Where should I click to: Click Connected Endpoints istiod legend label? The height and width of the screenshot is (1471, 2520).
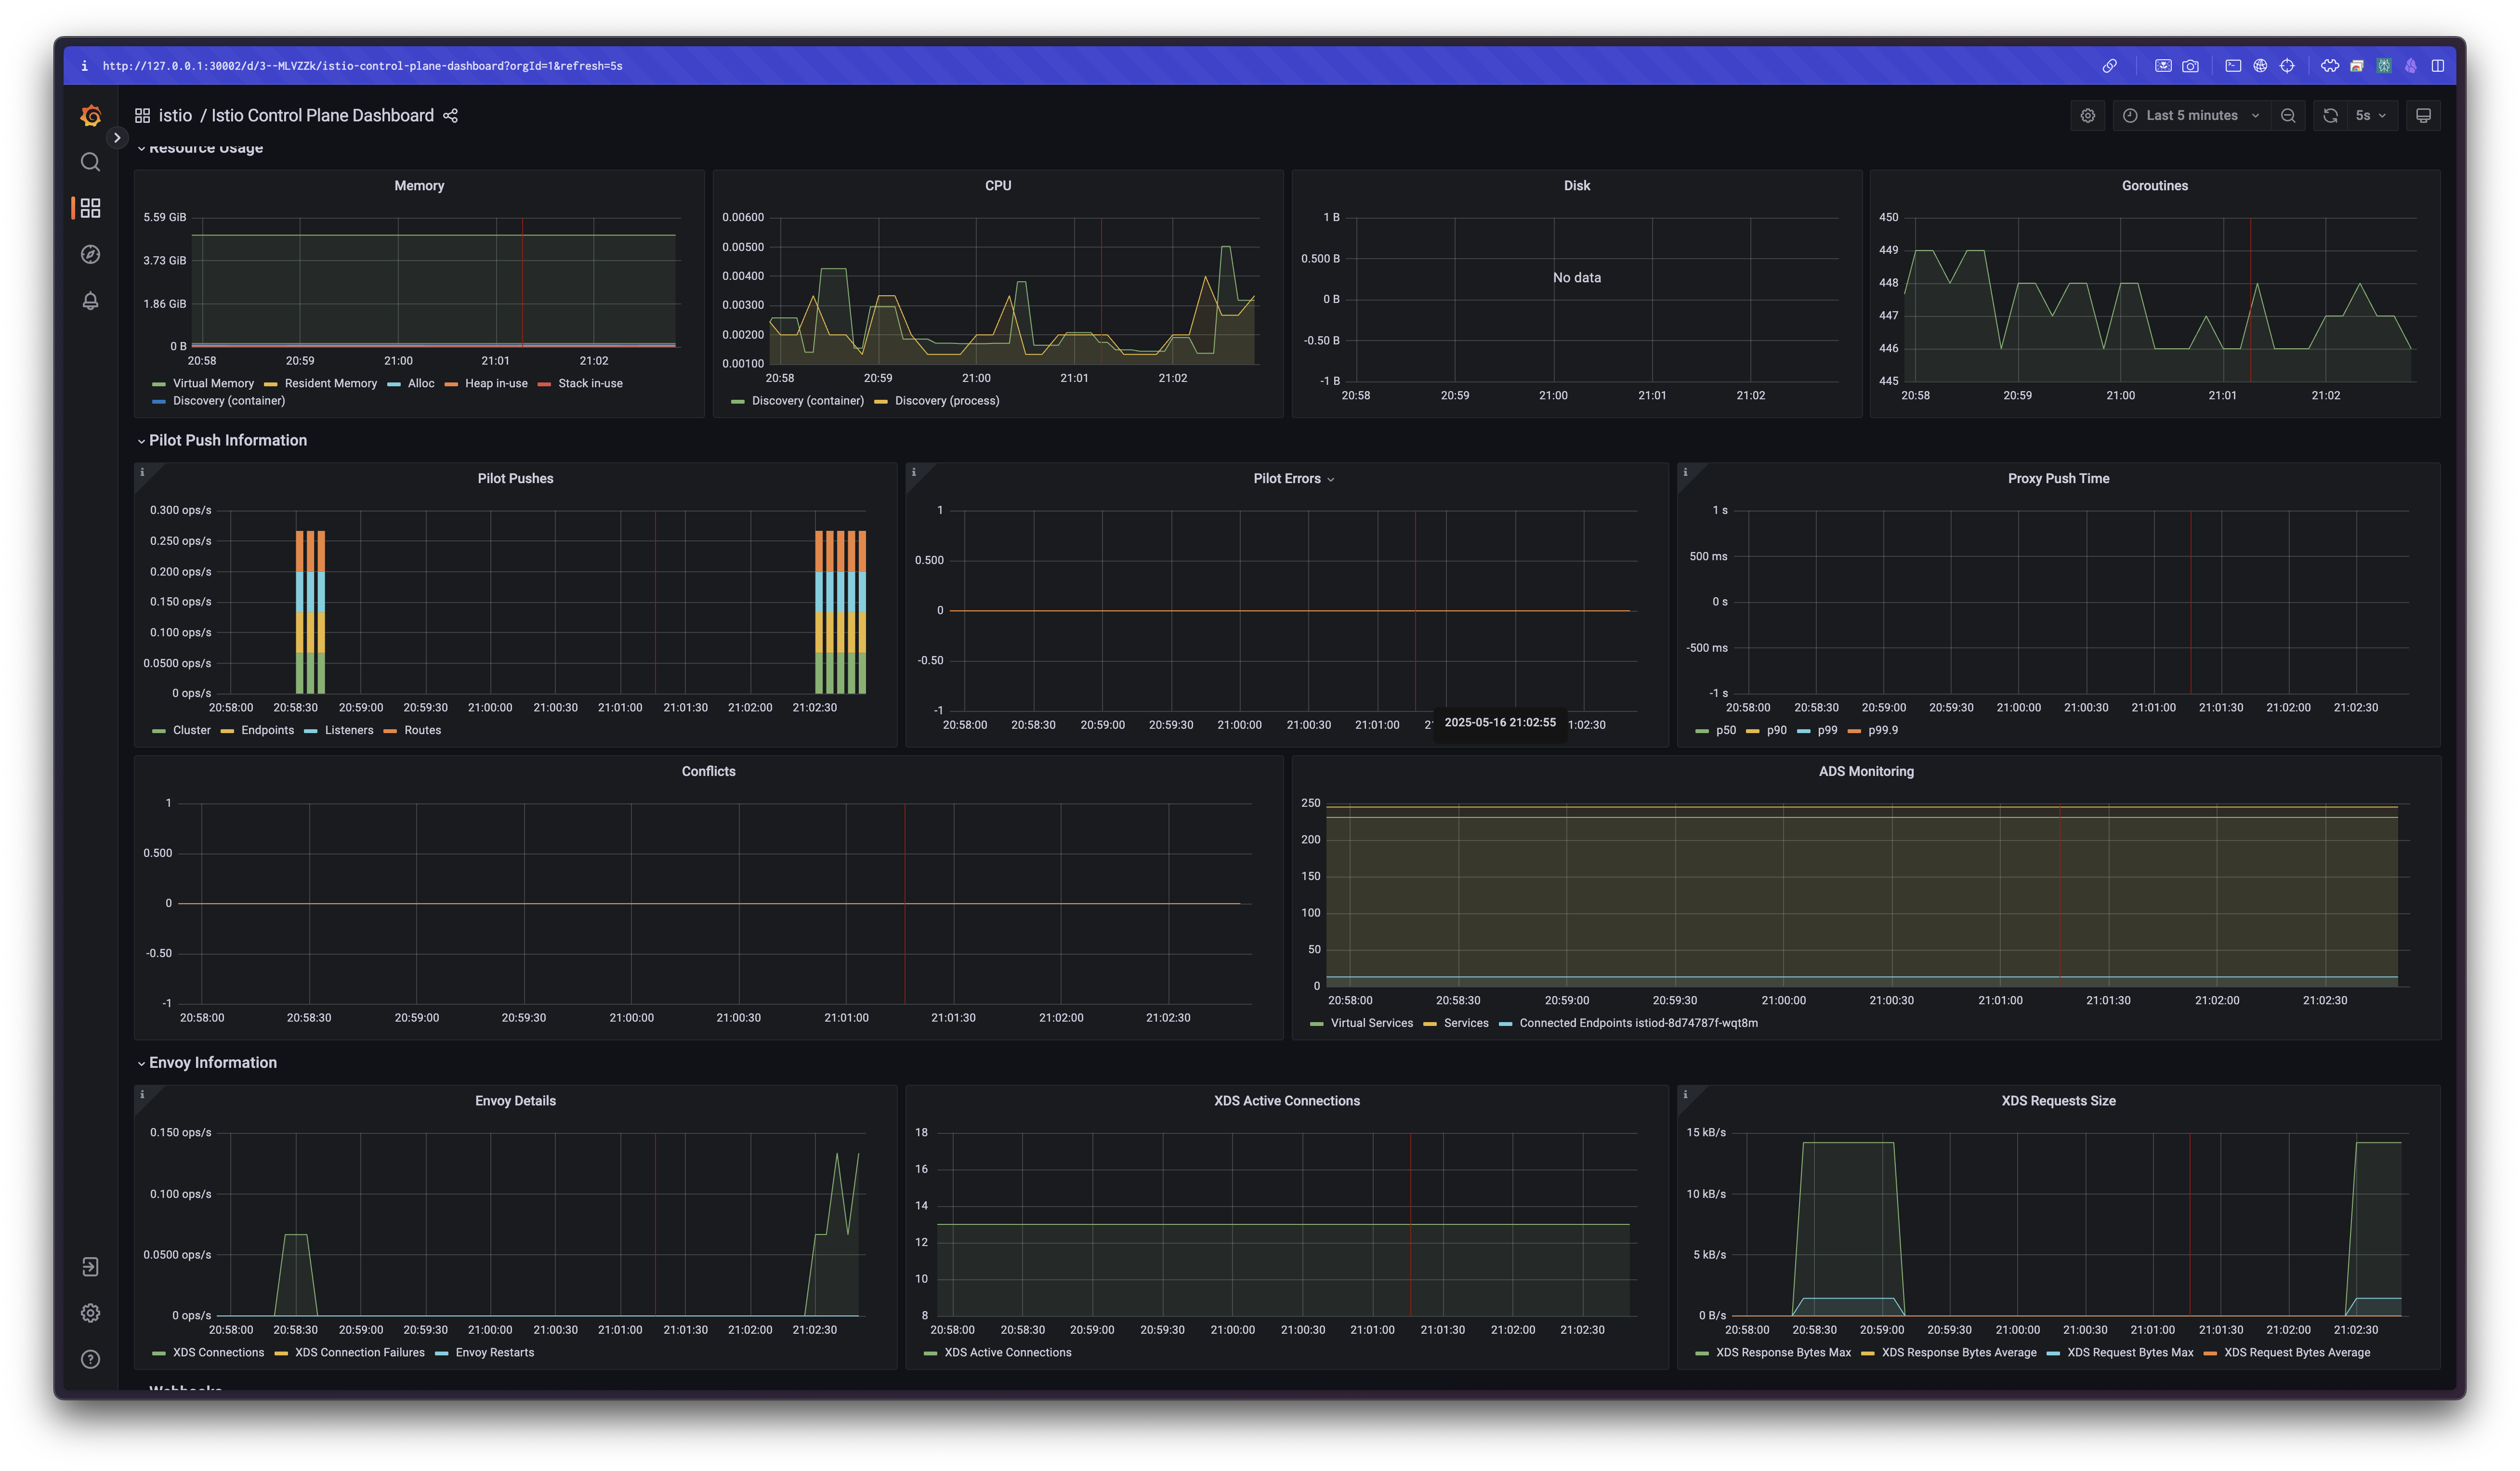tap(1638, 1024)
